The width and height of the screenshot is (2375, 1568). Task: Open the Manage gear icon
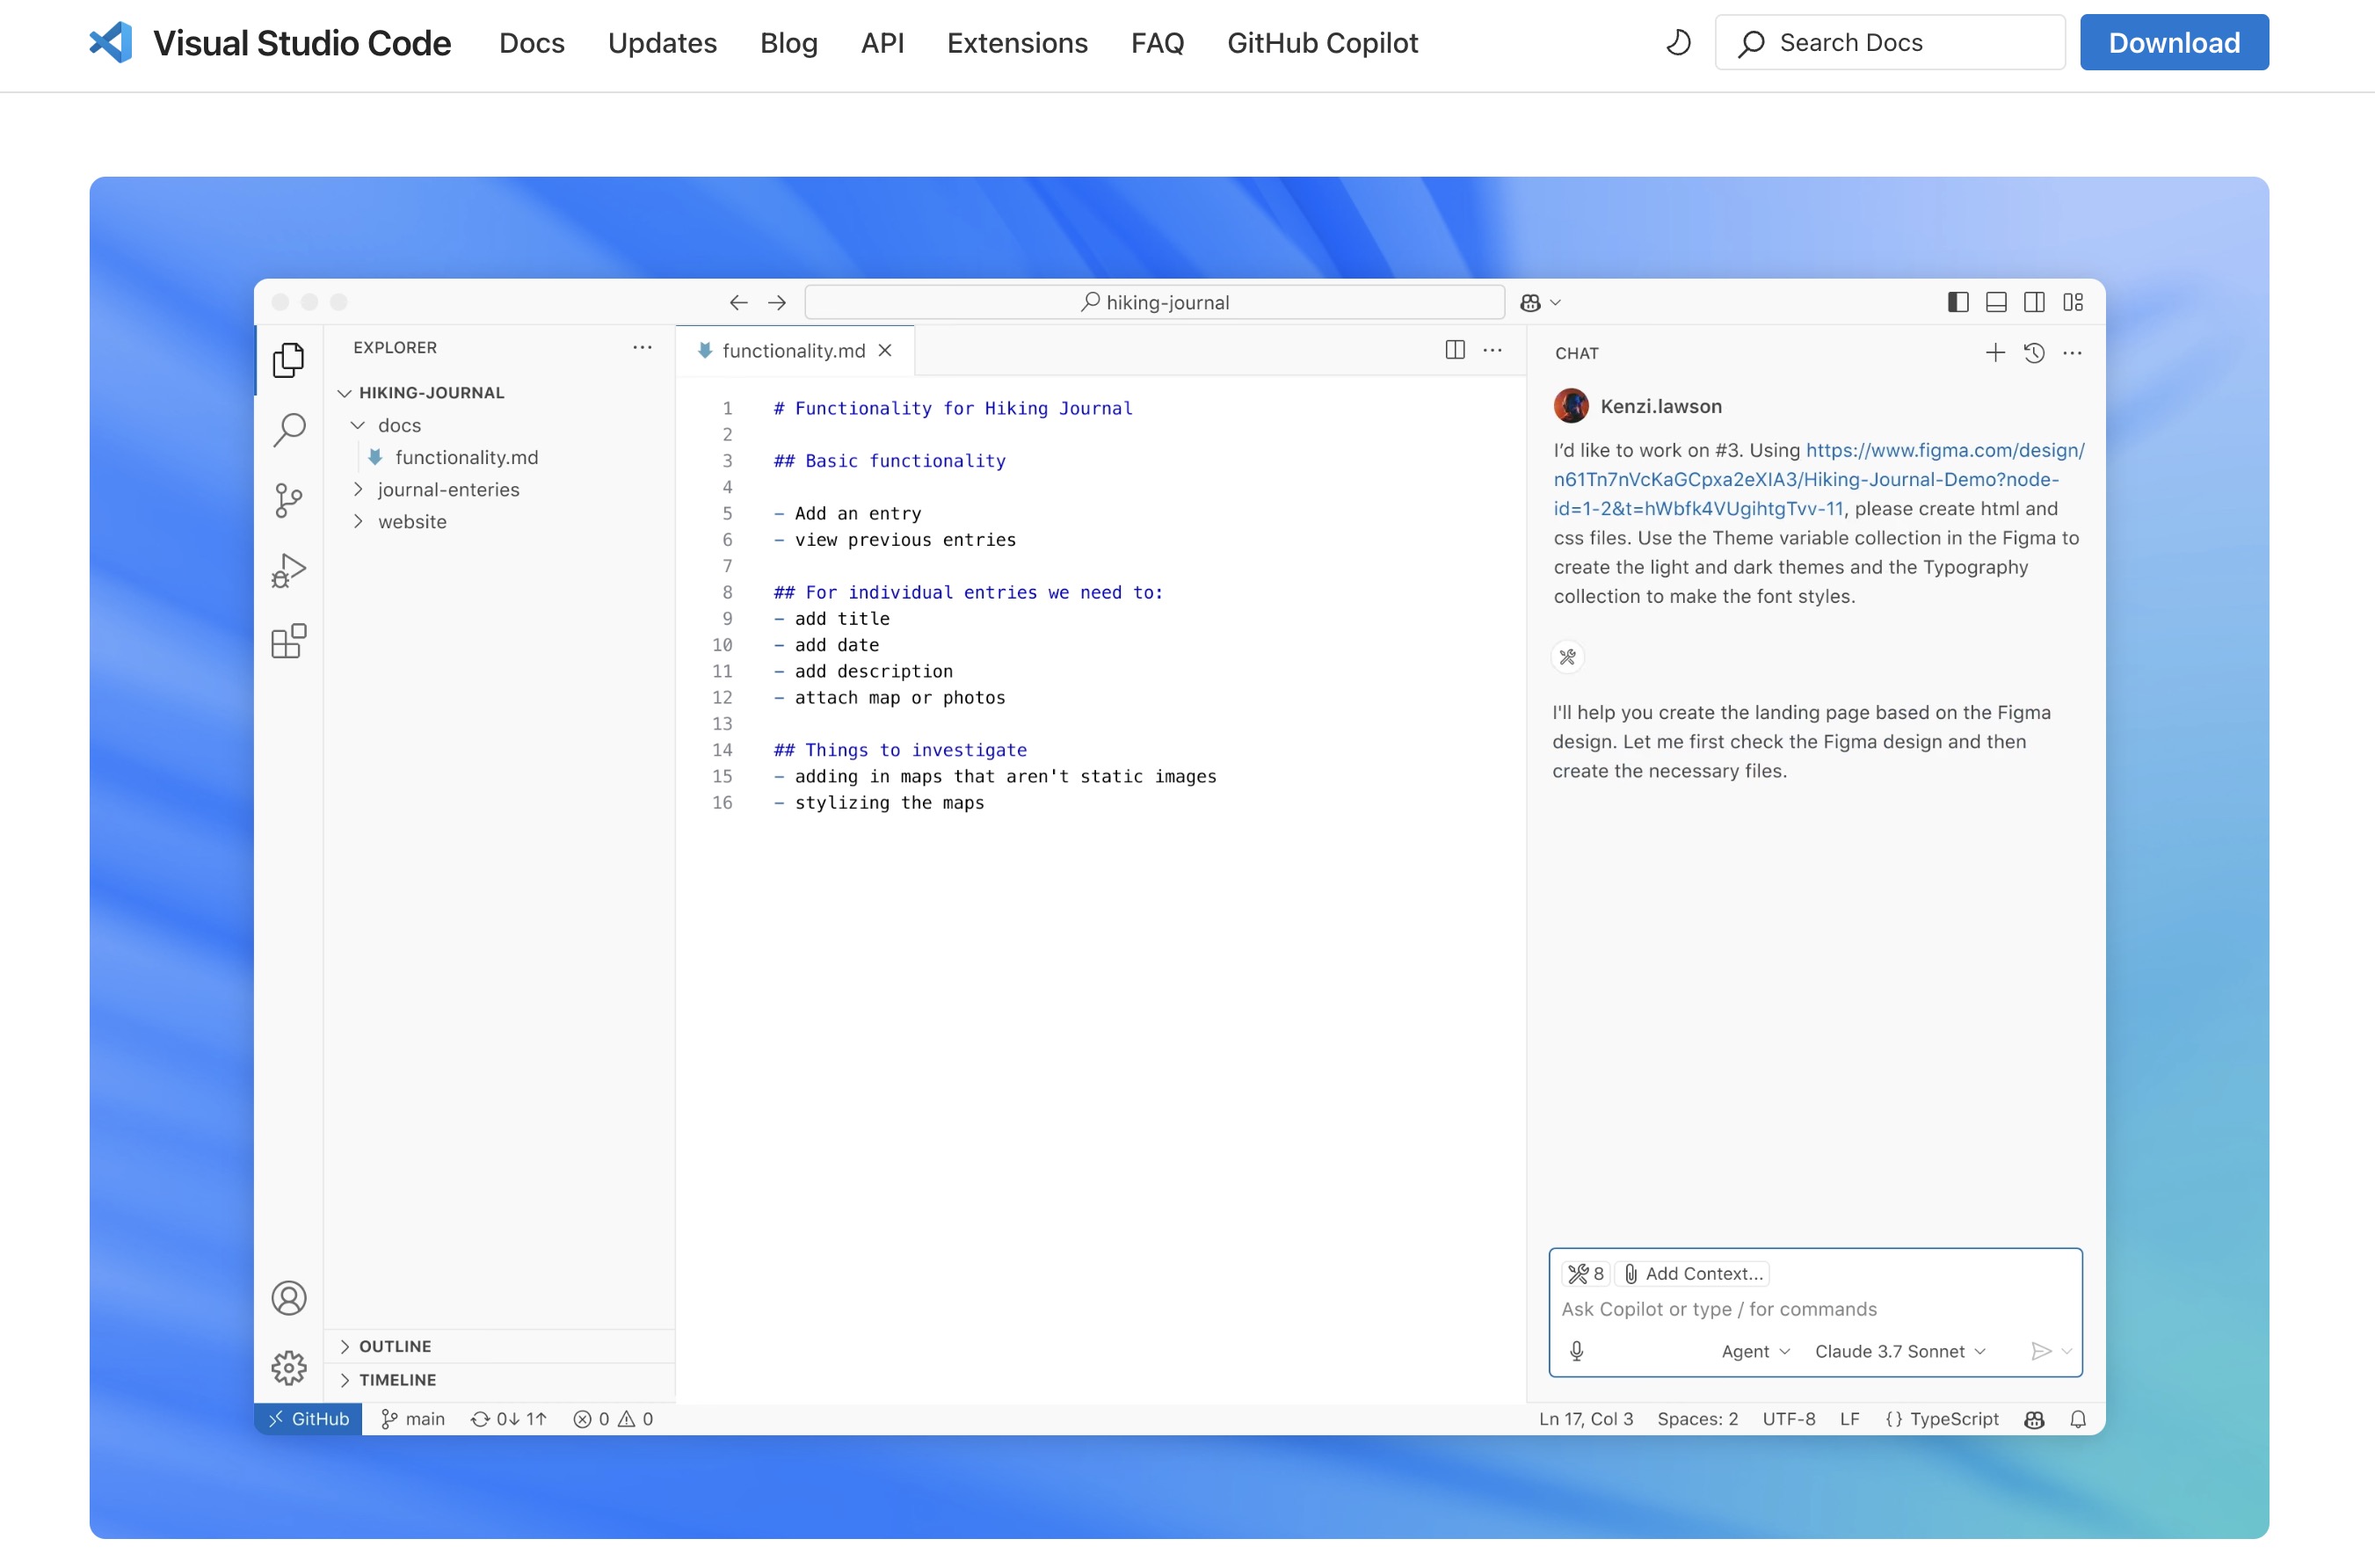[289, 1367]
